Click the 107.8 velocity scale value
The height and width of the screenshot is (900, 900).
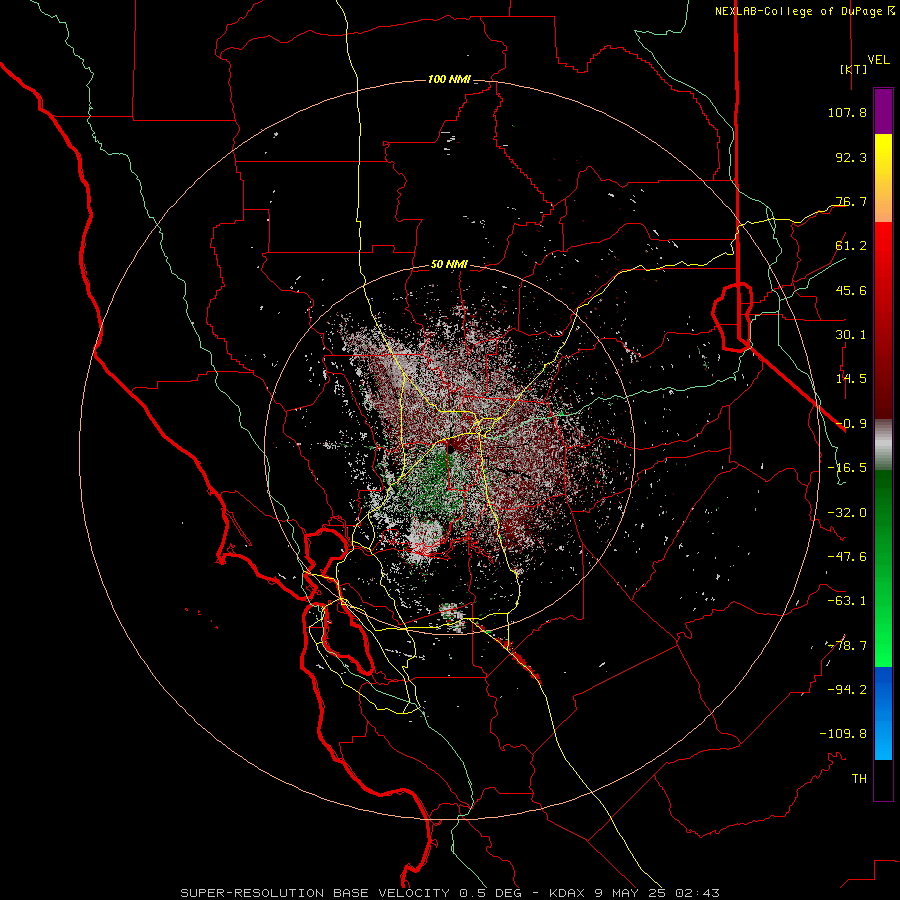[x=847, y=112]
